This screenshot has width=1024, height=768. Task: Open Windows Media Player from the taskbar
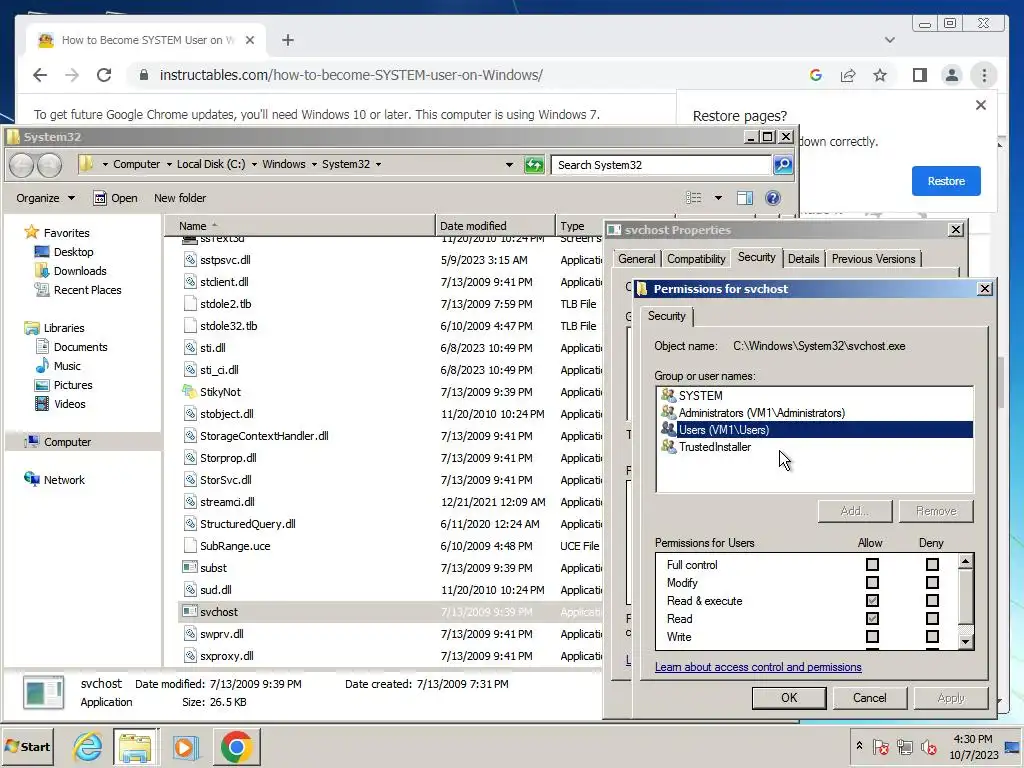click(x=185, y=746)
